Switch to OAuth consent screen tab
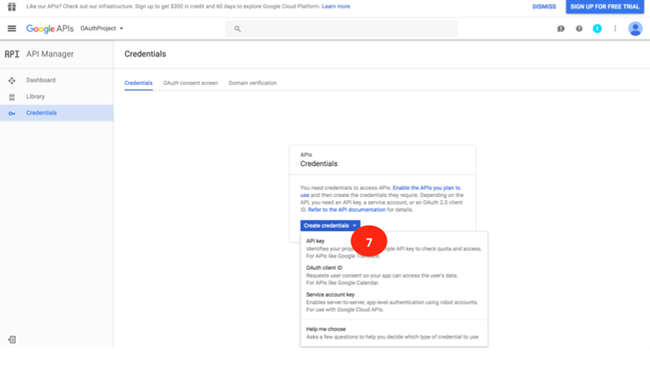The image size is (650, 389). tap(191, 83)
